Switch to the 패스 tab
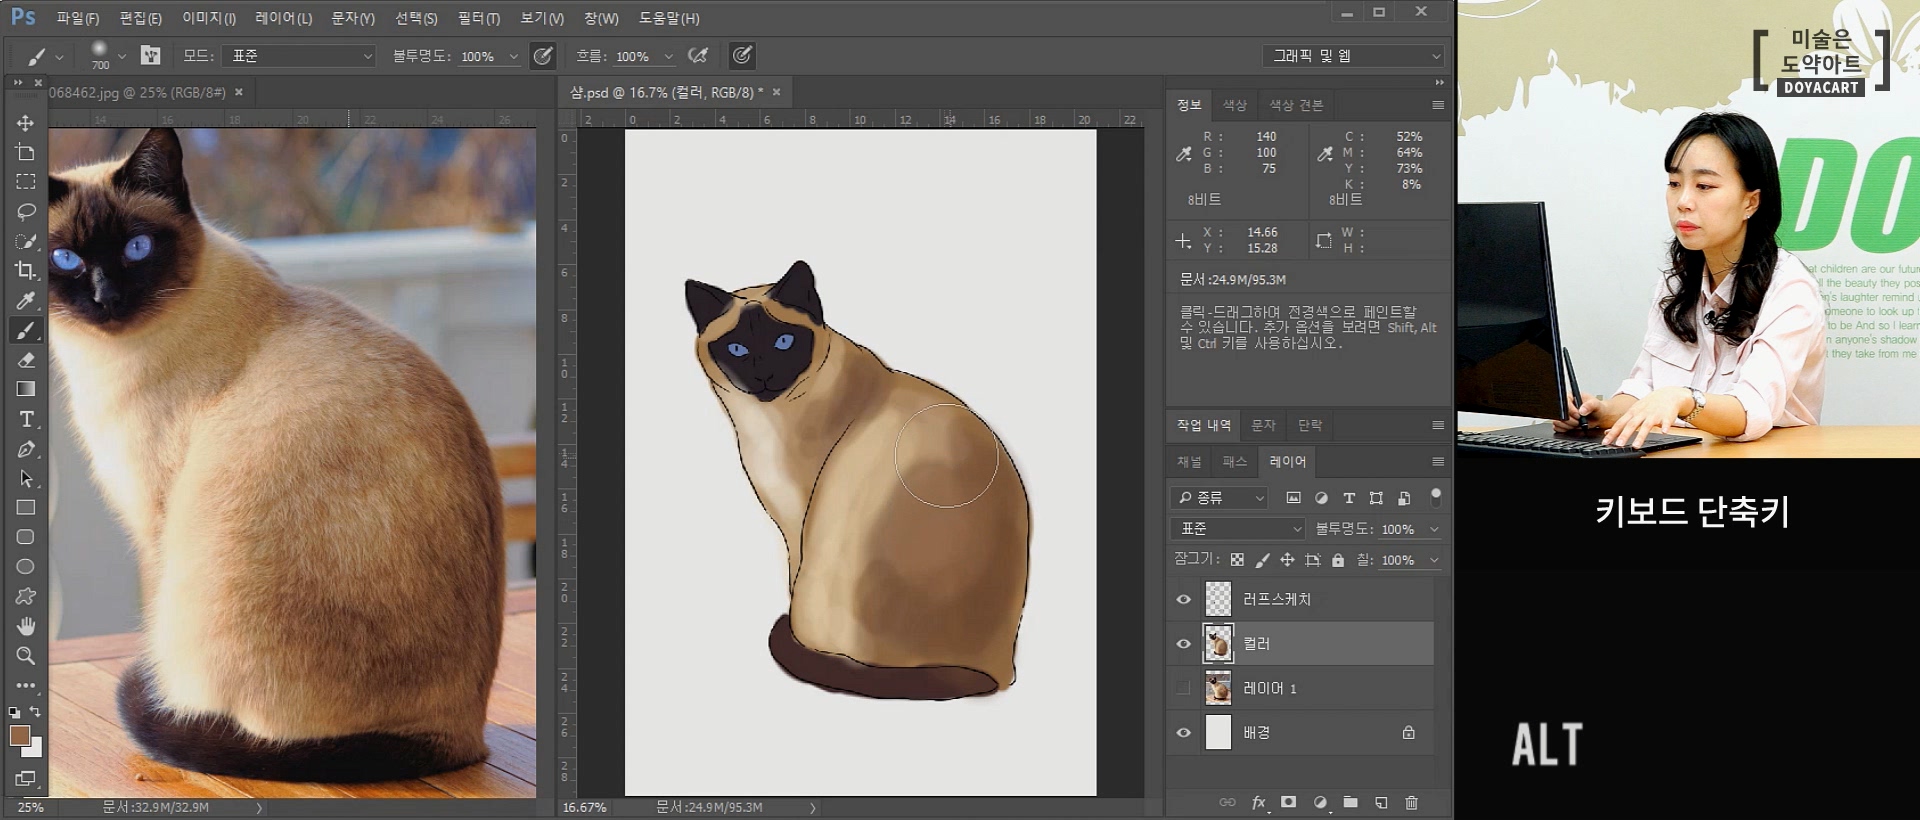Image resolution: width=1920 pixels, height=820 pixels. click(1235, 461)
